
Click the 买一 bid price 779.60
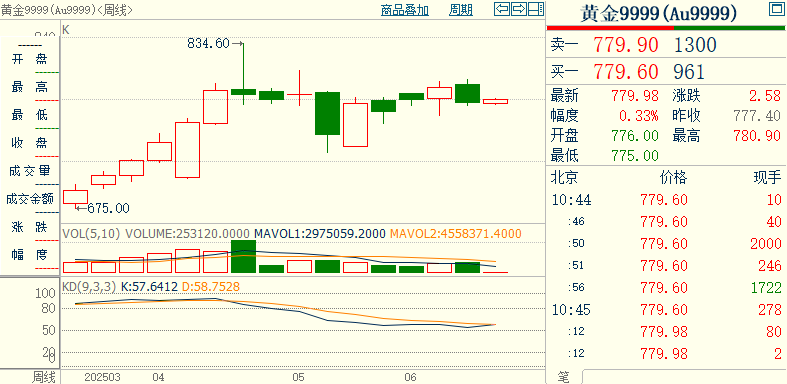[625, 72]
